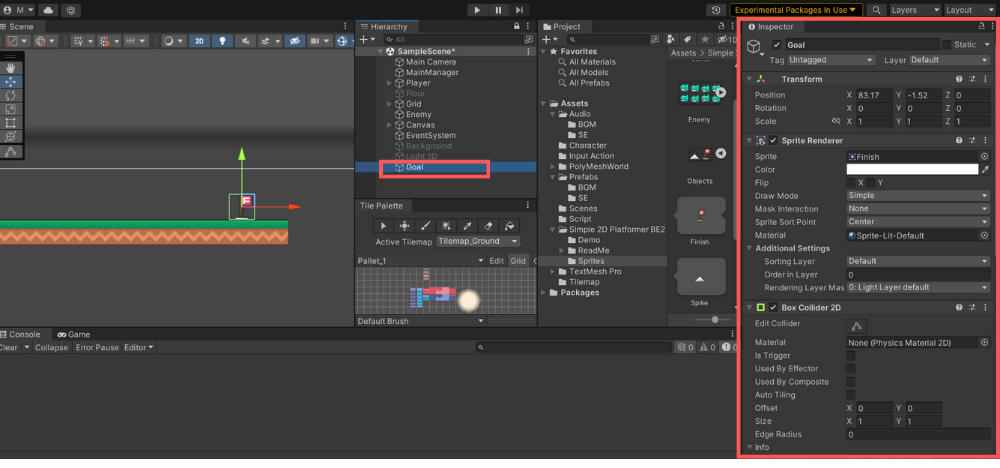This screenshot has height=468, width=1000.
Task: Expand the Player object in Hierarchy
Action: 389,83
